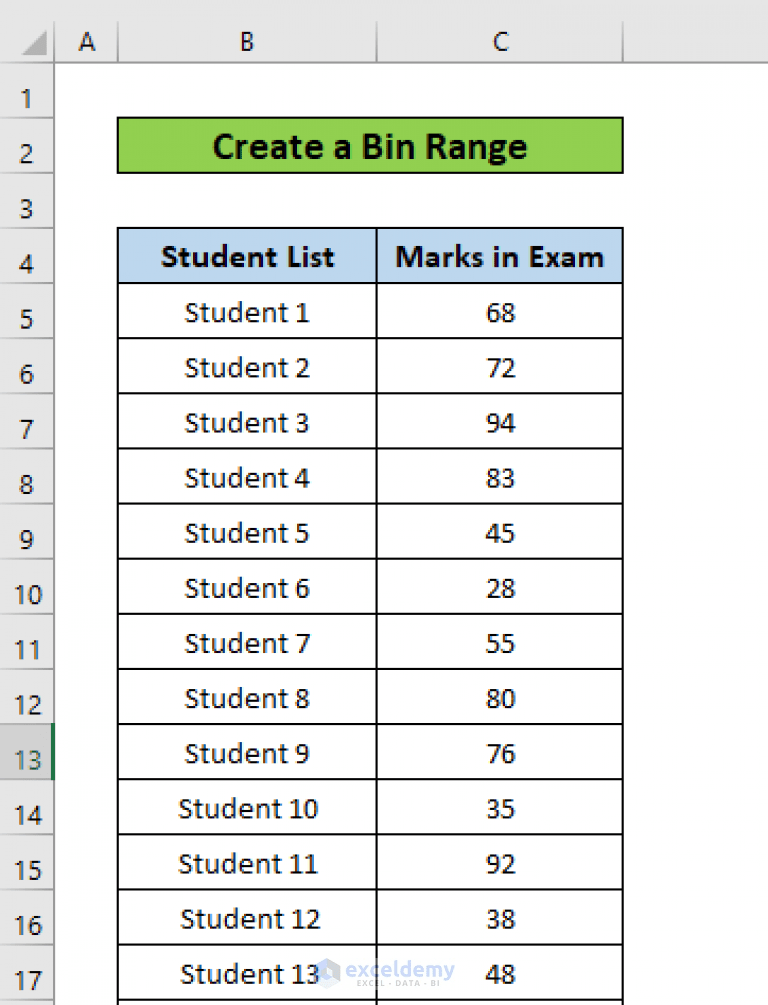Click the cell showing 28
The height and width of the screenshot is (1005, 768).
click(500, 586)
